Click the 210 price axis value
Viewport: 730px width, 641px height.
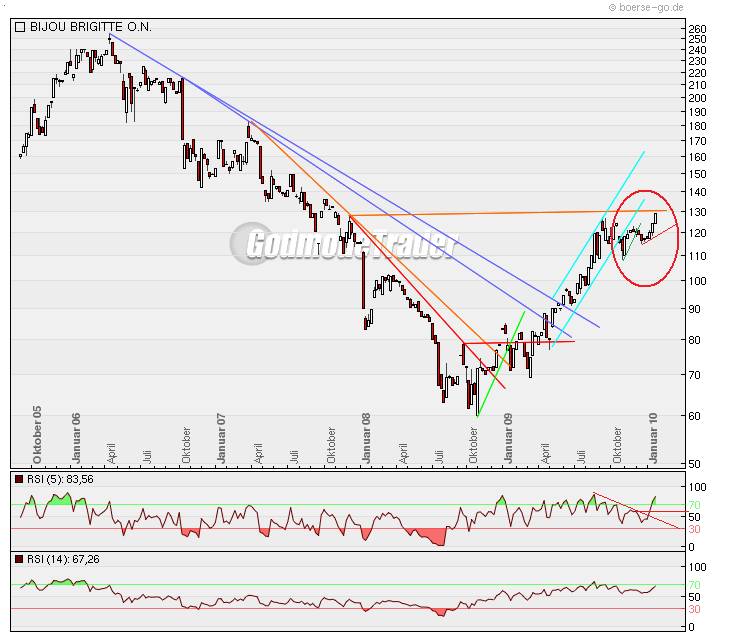tap(697, 85)
